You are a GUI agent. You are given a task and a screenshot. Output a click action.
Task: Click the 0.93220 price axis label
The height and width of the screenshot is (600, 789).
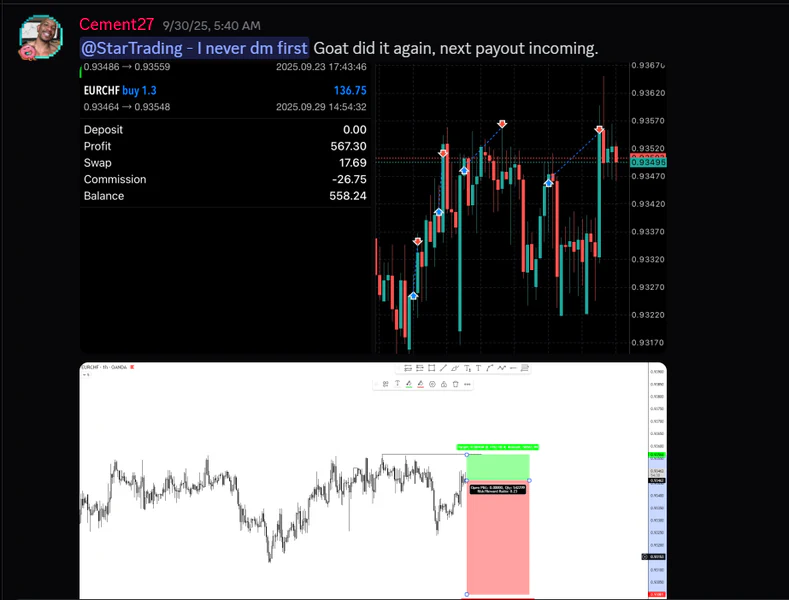tap(648, 315)
